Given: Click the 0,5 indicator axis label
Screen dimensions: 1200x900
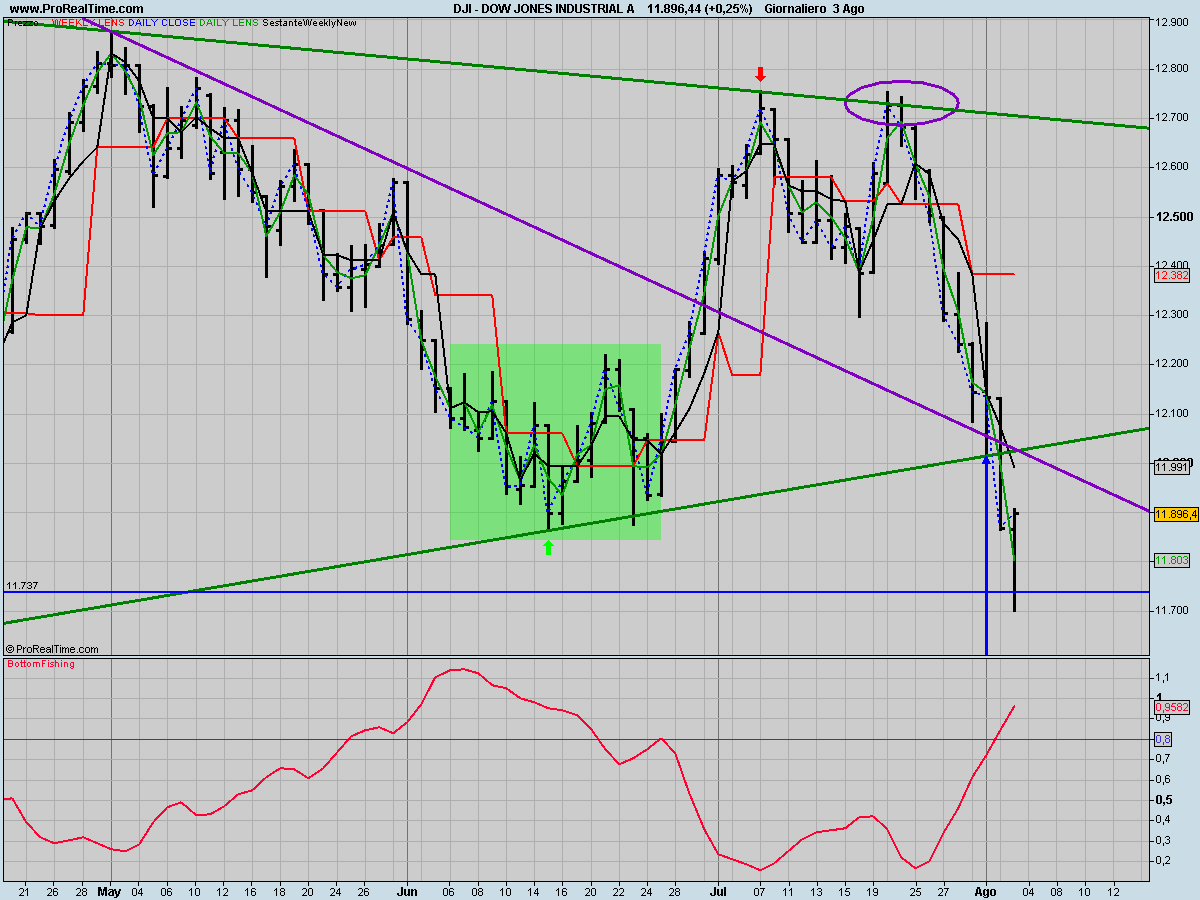Looking at the screenshot, I should coord(1164,799).
